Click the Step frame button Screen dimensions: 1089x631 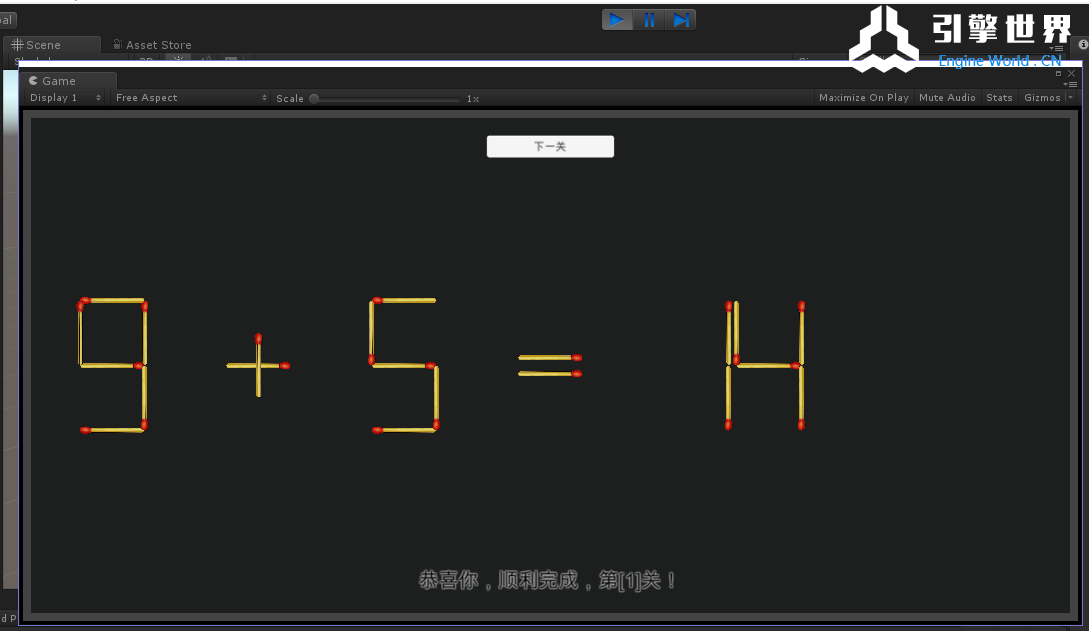coord(681,20)
